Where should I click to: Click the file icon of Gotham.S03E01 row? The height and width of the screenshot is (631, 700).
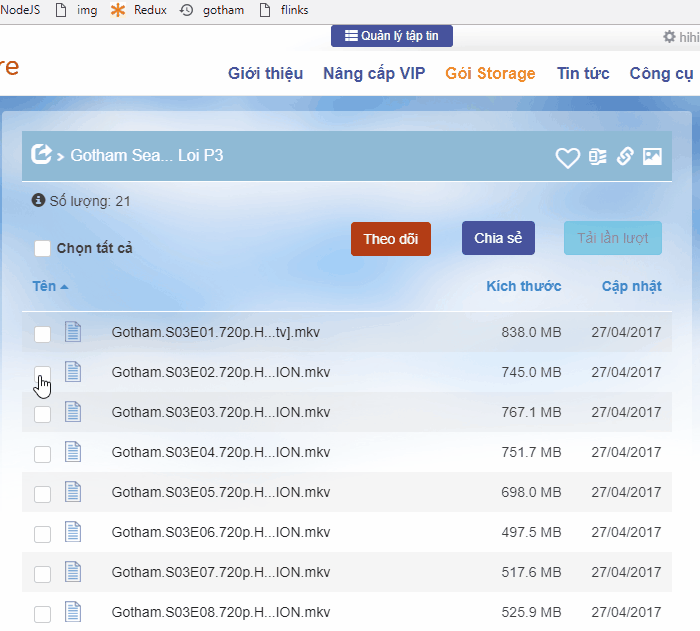[73, 332]
